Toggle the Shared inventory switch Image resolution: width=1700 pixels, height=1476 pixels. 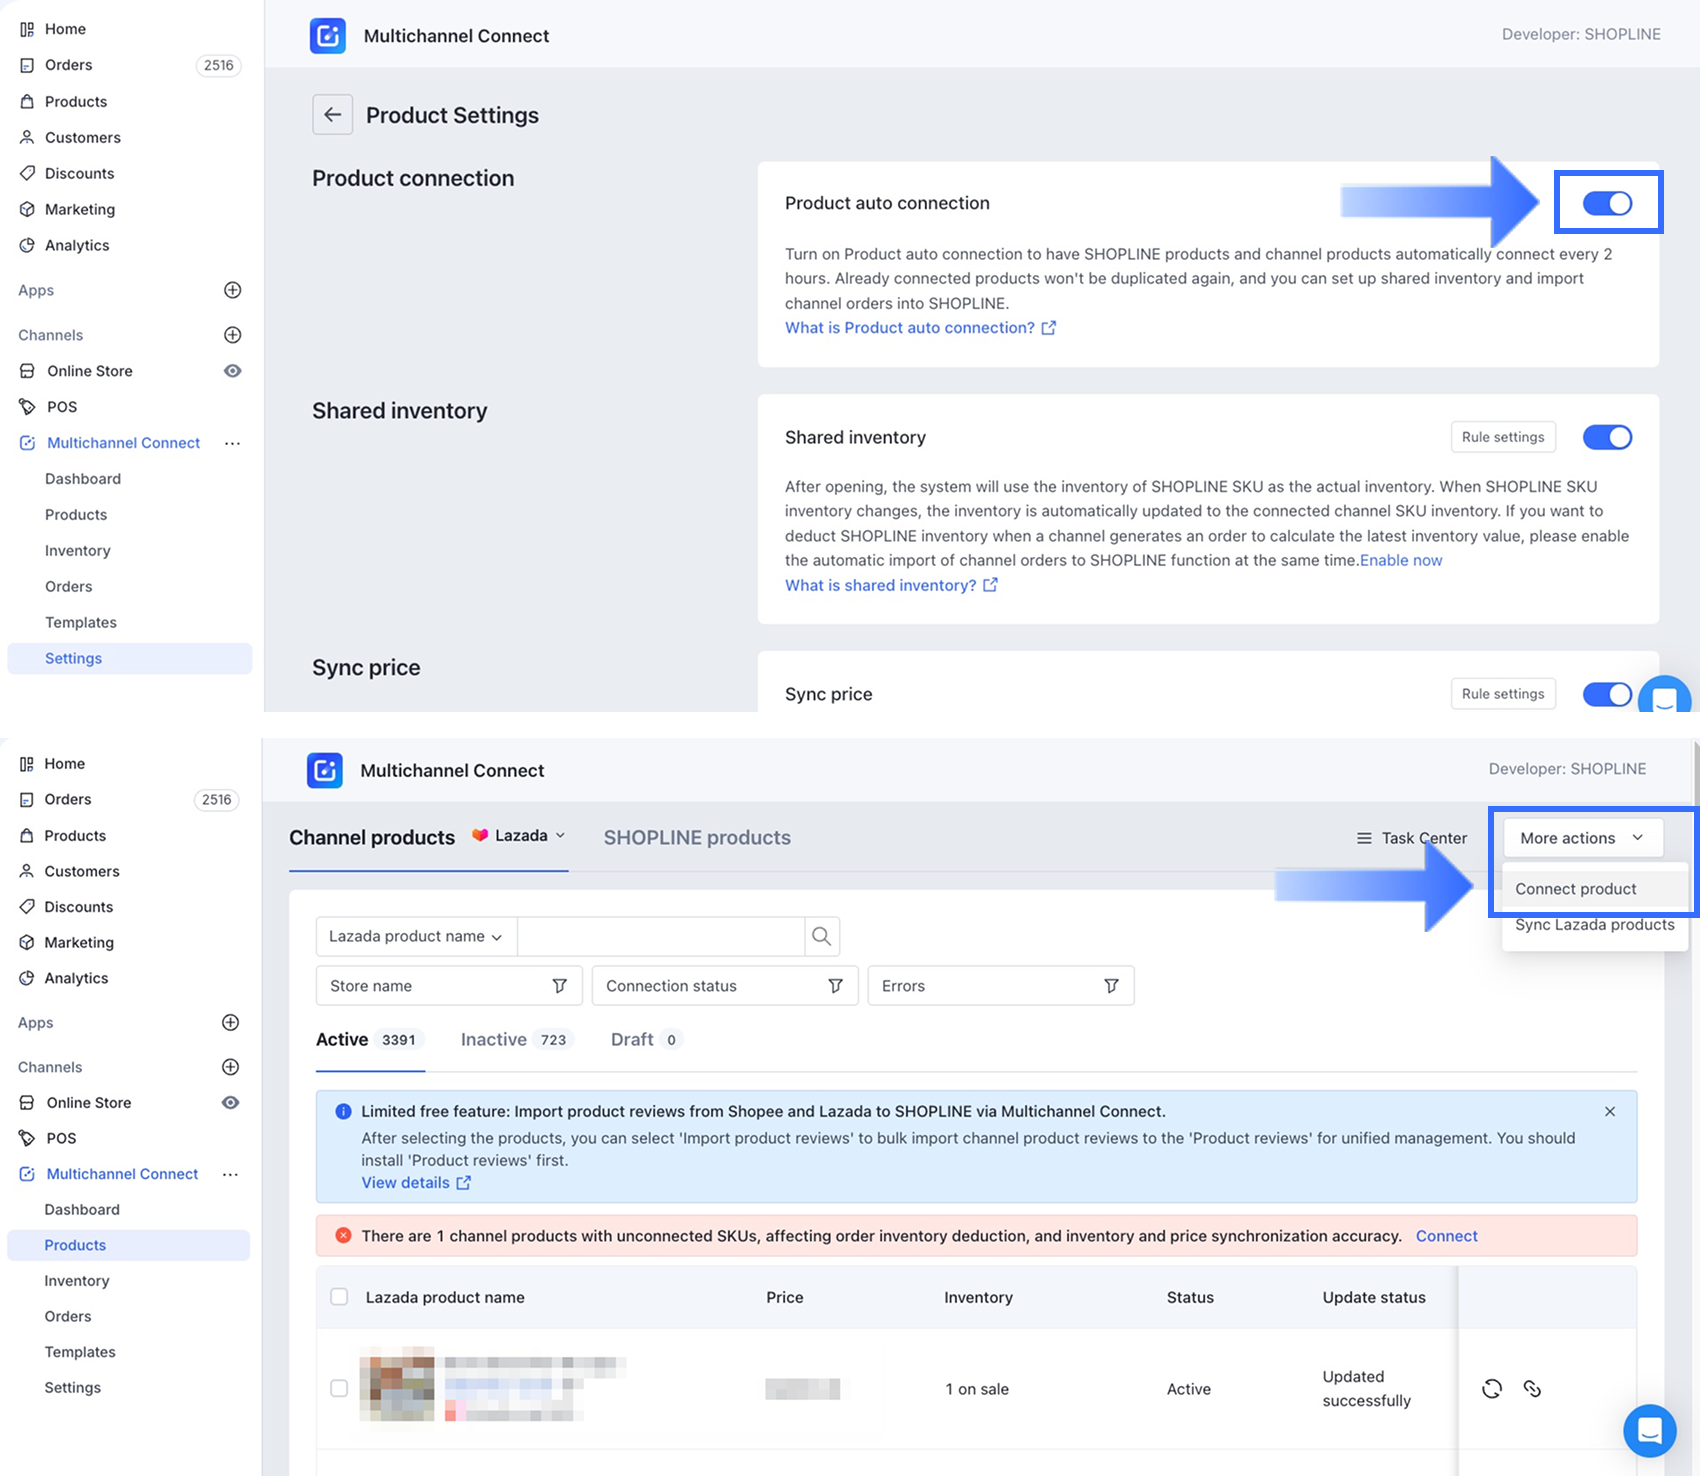[x=1607, y=437]
